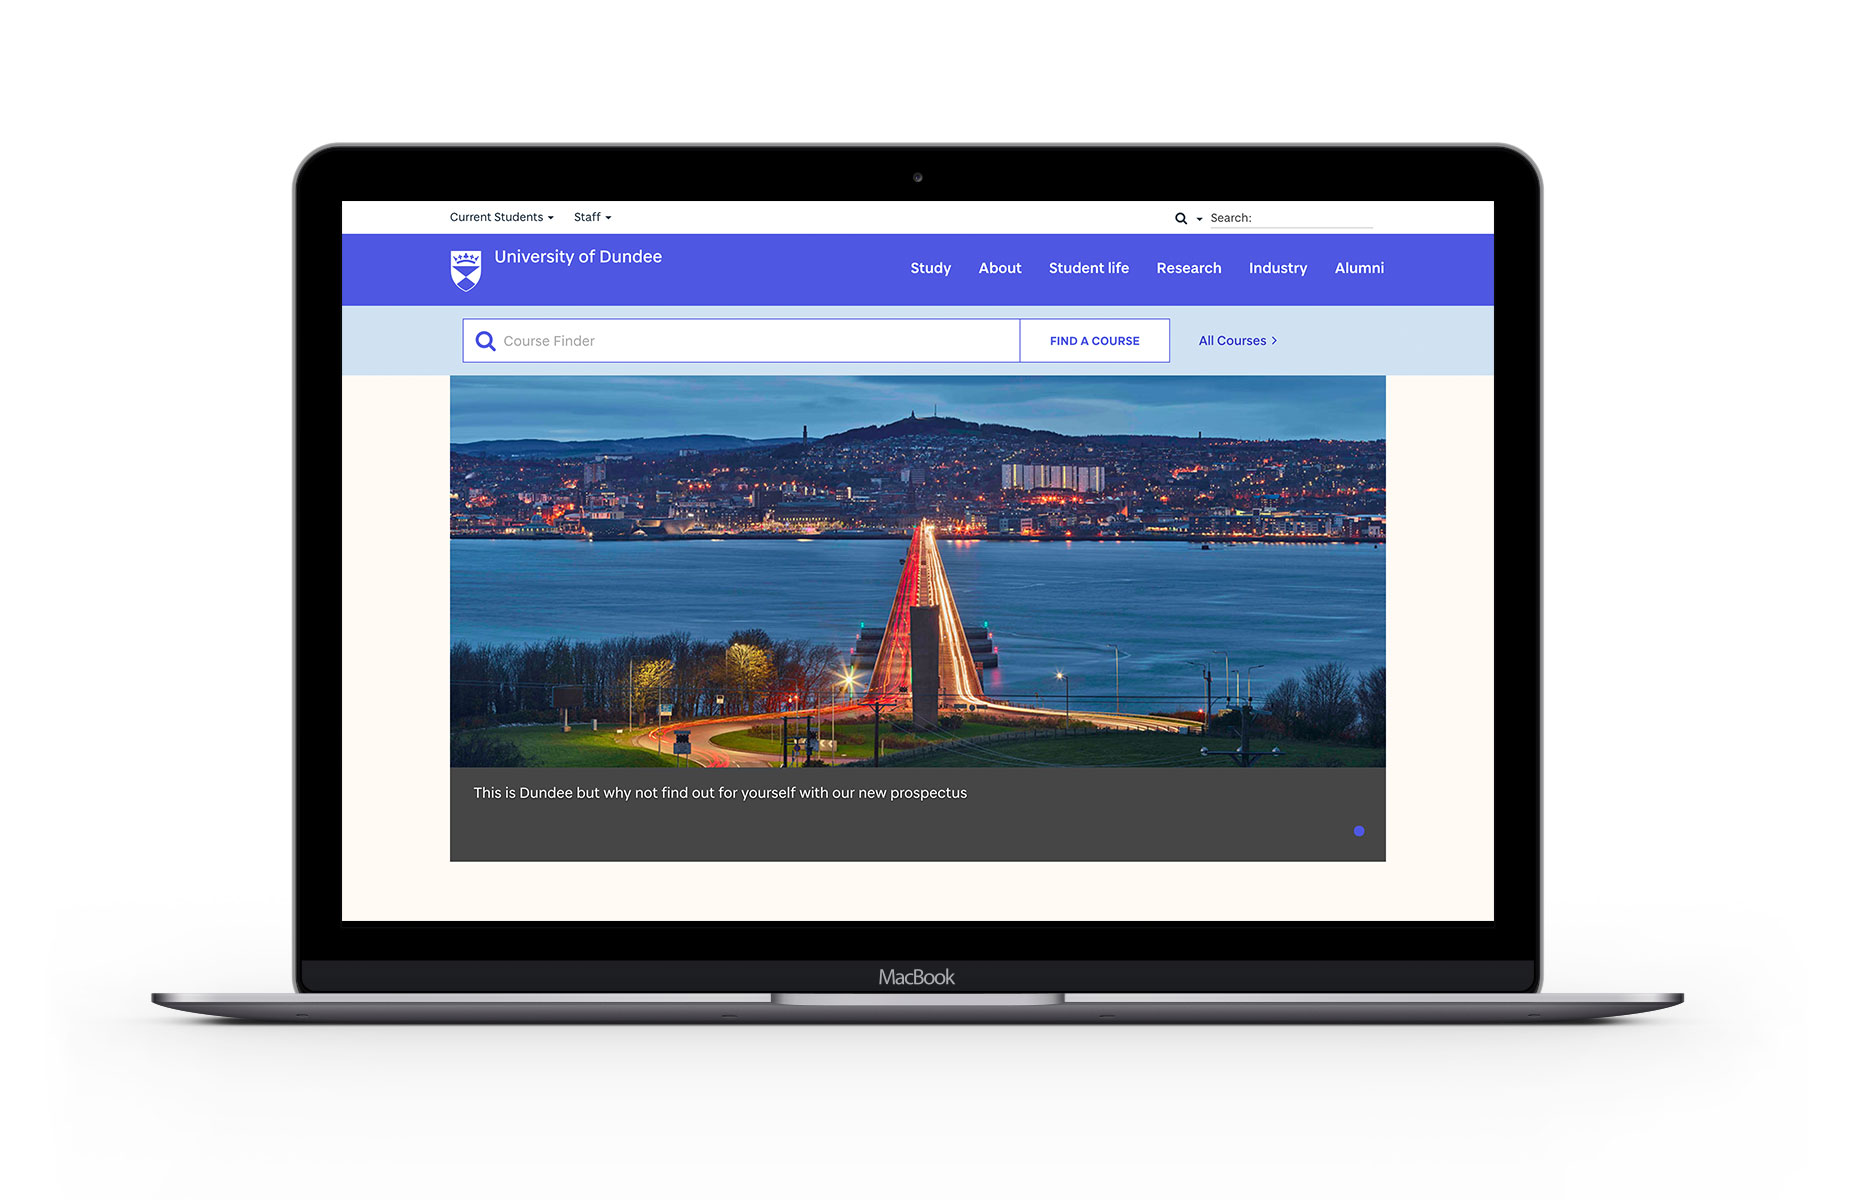Open the Industry menu
Screen dimensions: 1850x1200
click(1277, 268)
